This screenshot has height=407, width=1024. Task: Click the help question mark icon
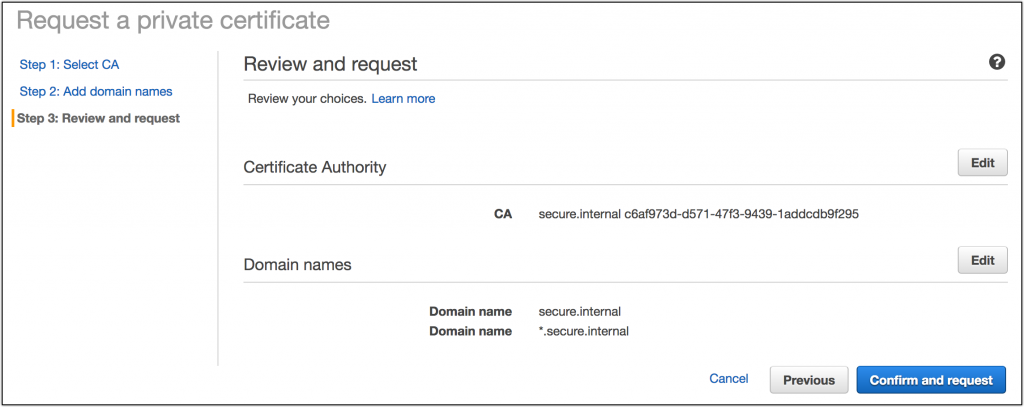tap(996, 63)
